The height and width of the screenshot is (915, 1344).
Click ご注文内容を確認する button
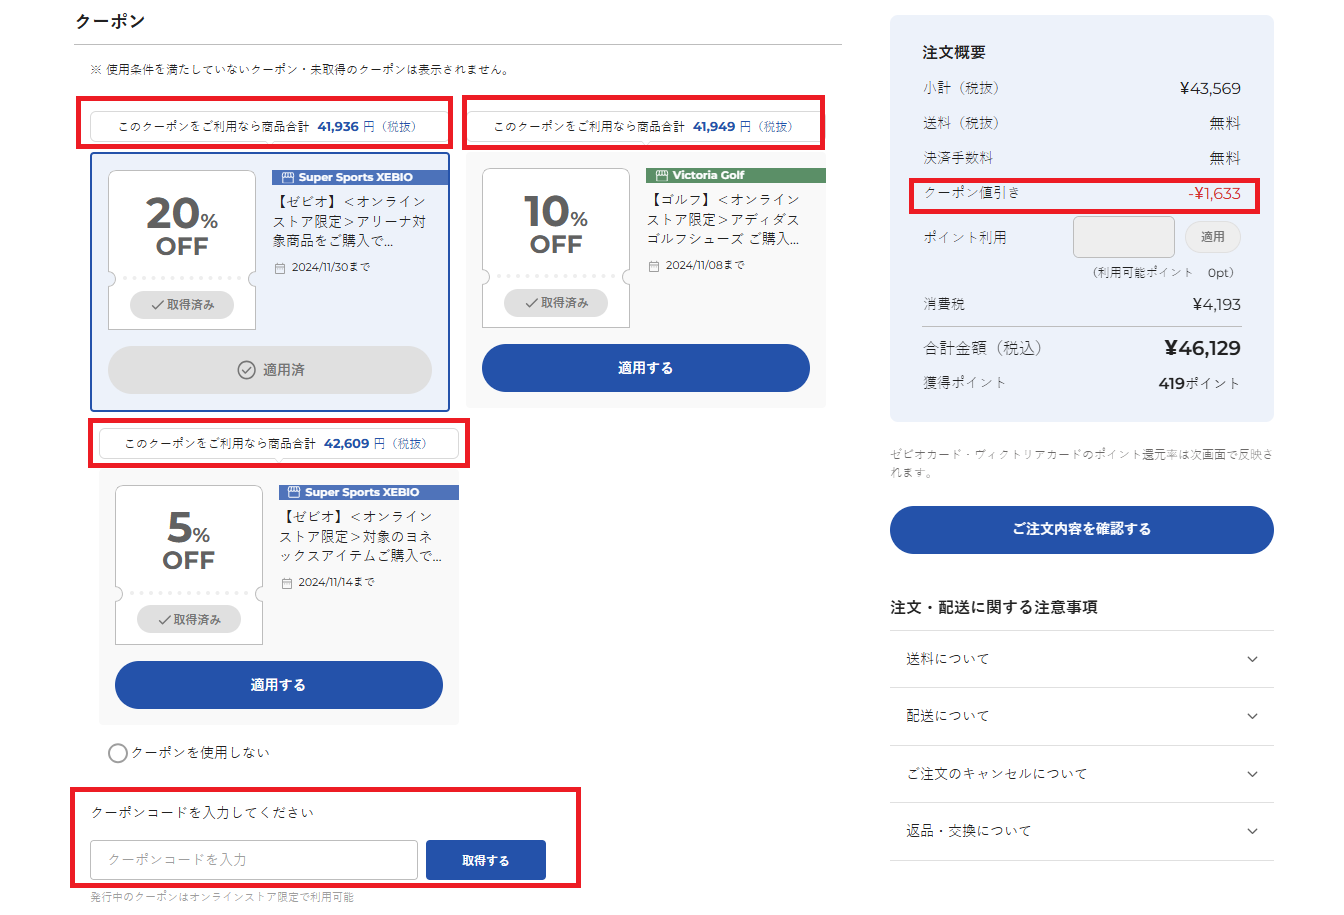(1082, 529)
